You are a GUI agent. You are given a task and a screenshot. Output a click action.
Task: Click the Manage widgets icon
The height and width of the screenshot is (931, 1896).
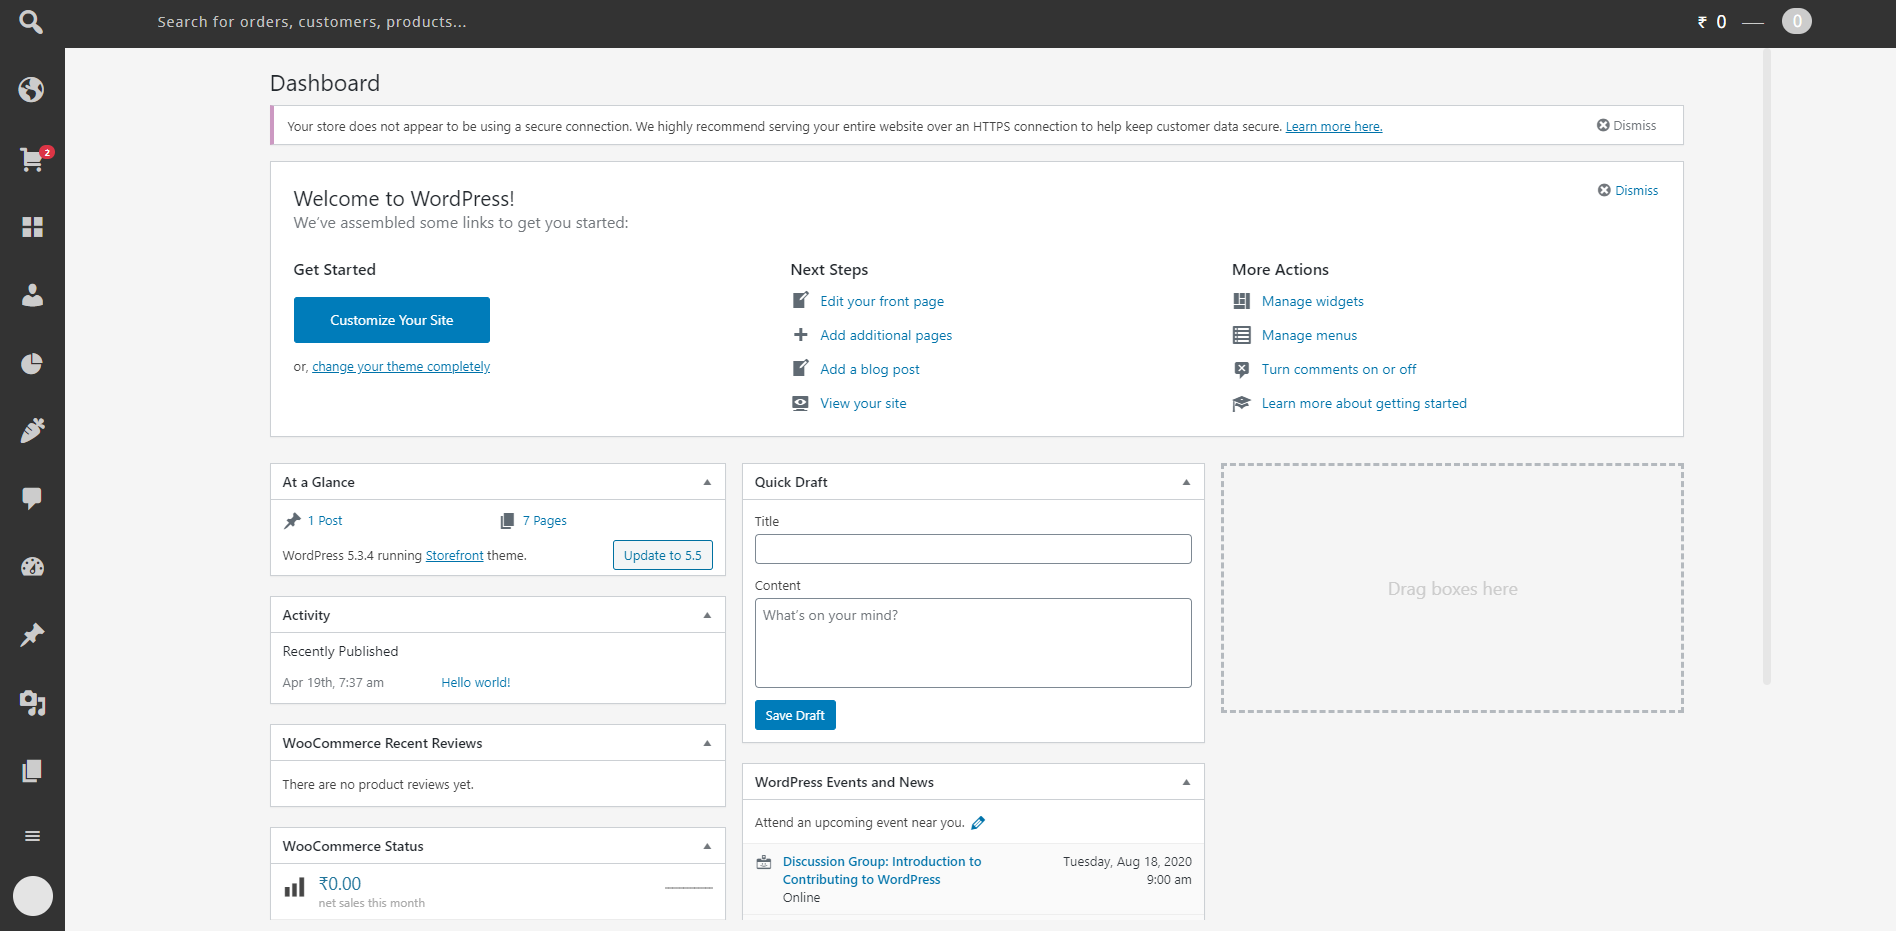pyautogui.click(x=1242, y=301)
